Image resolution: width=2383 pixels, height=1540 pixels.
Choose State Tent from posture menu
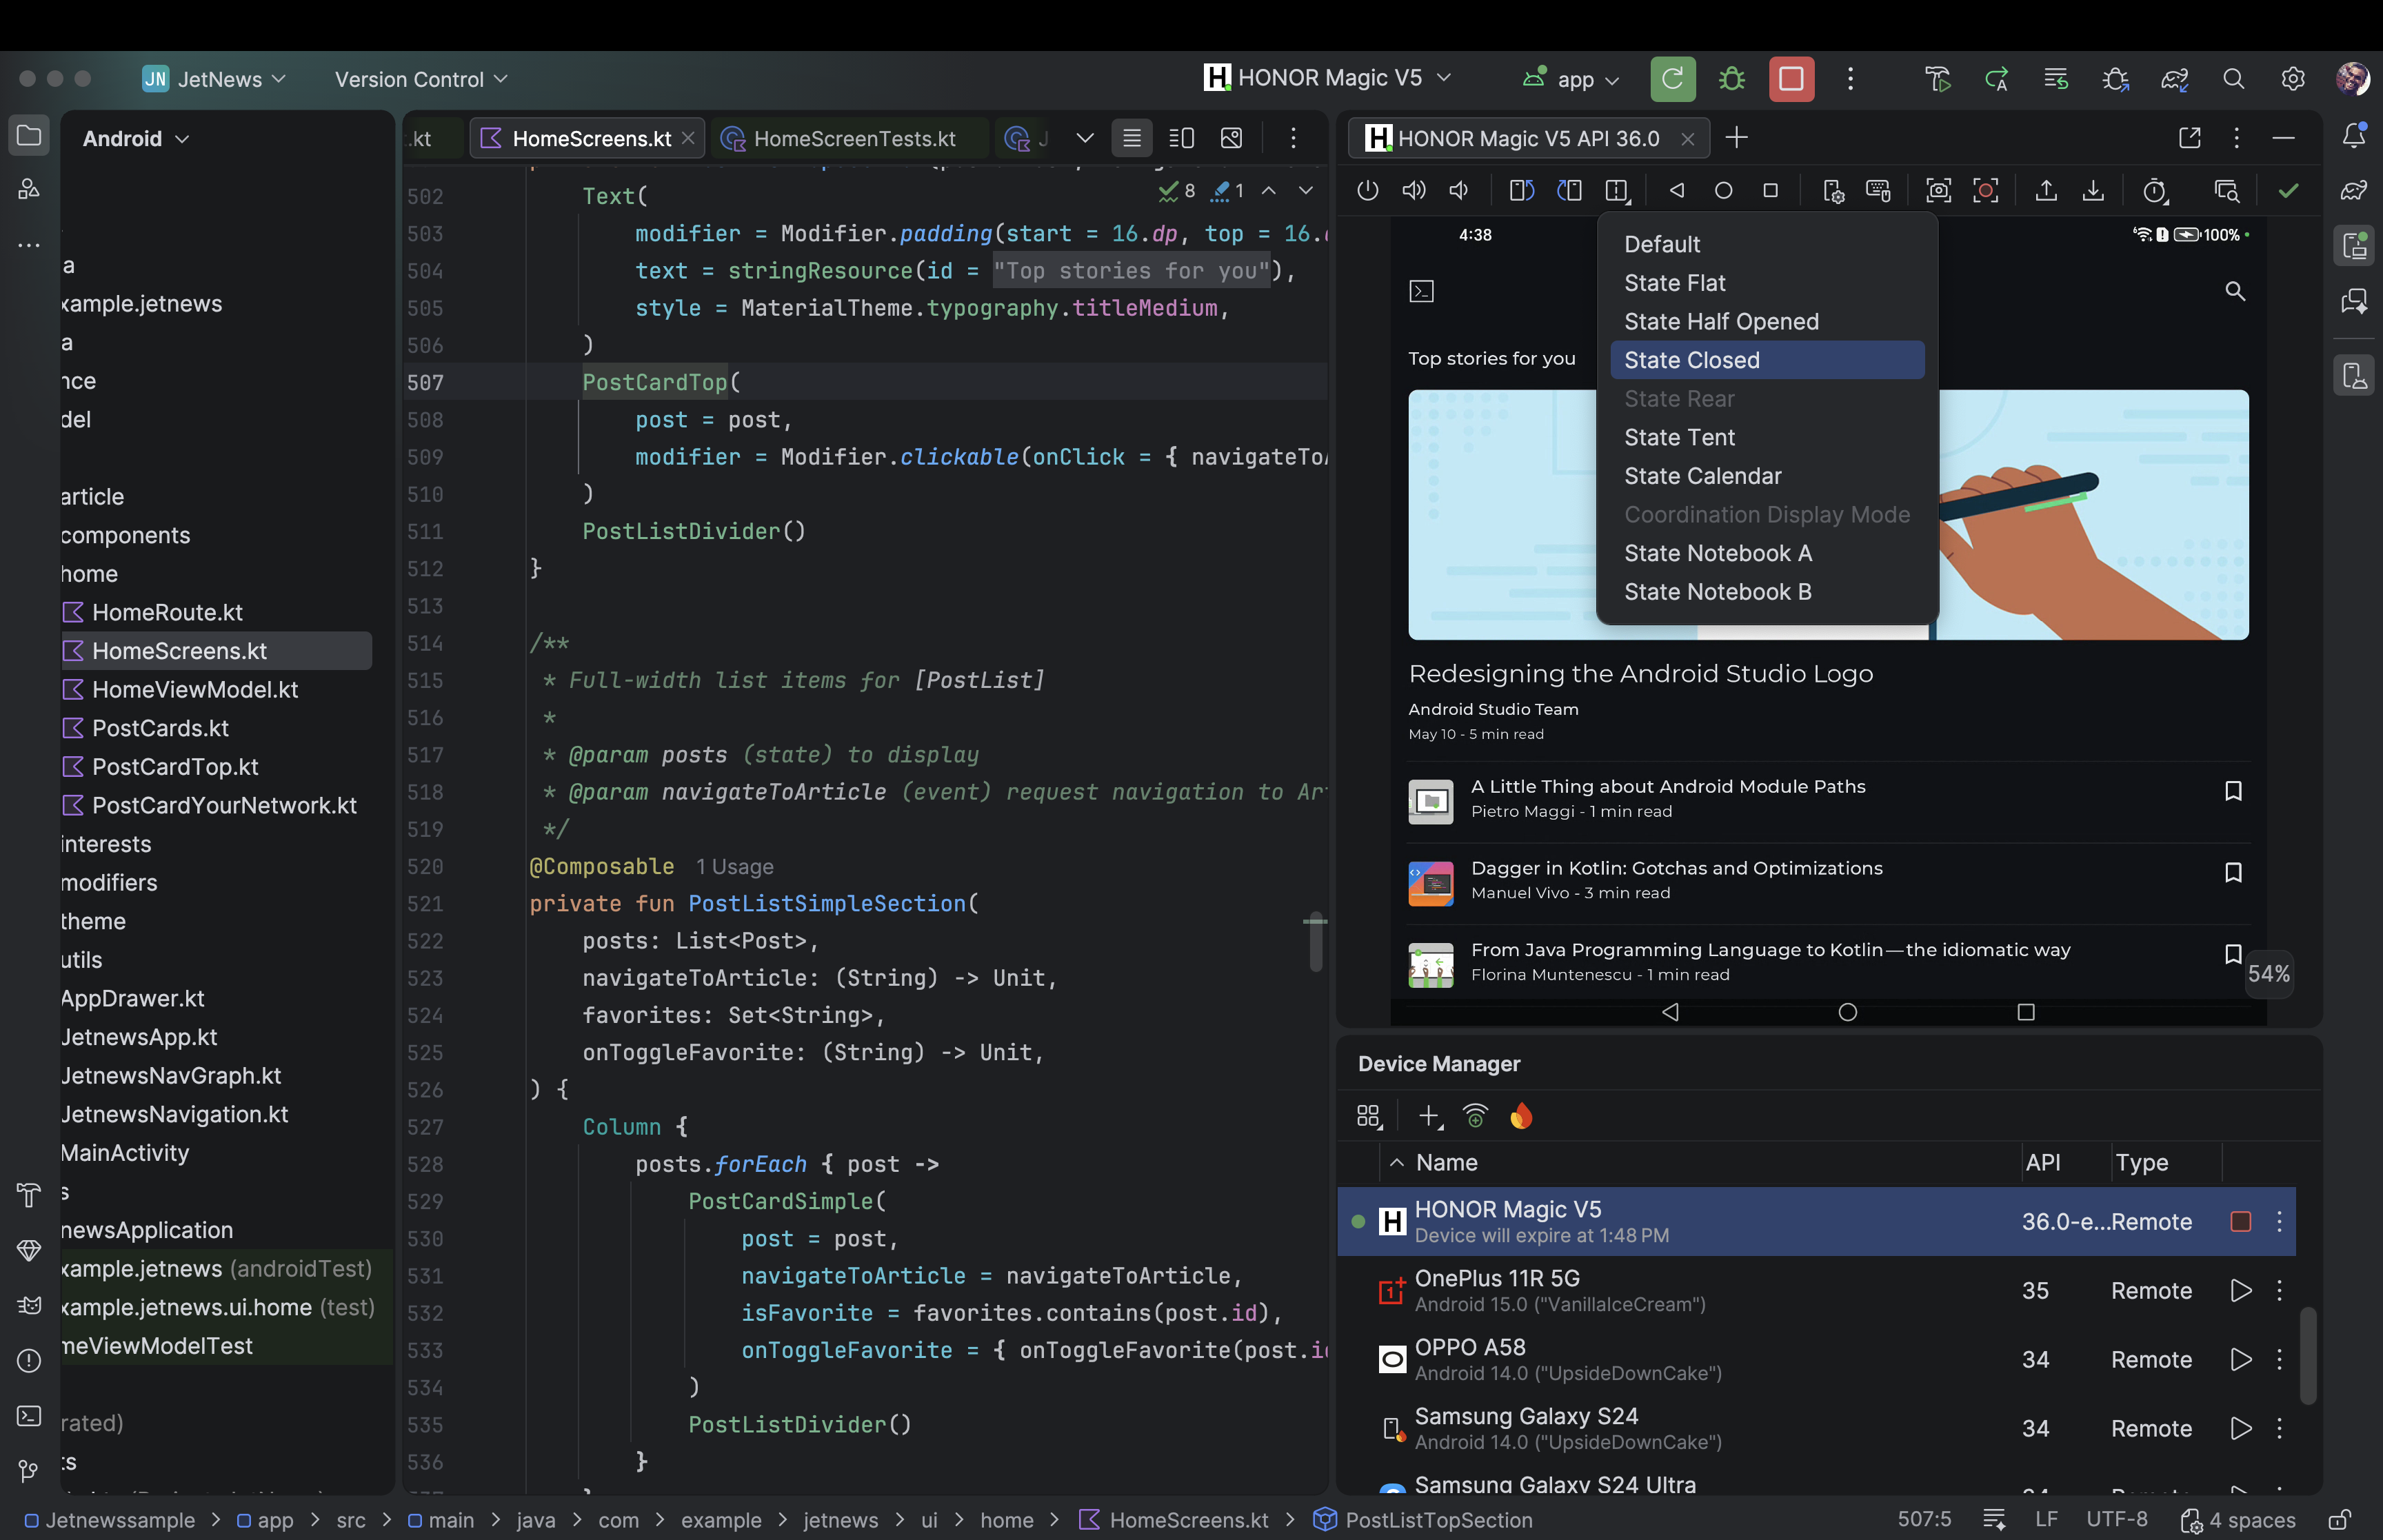pyautogui.click(x=1767, y=437)
